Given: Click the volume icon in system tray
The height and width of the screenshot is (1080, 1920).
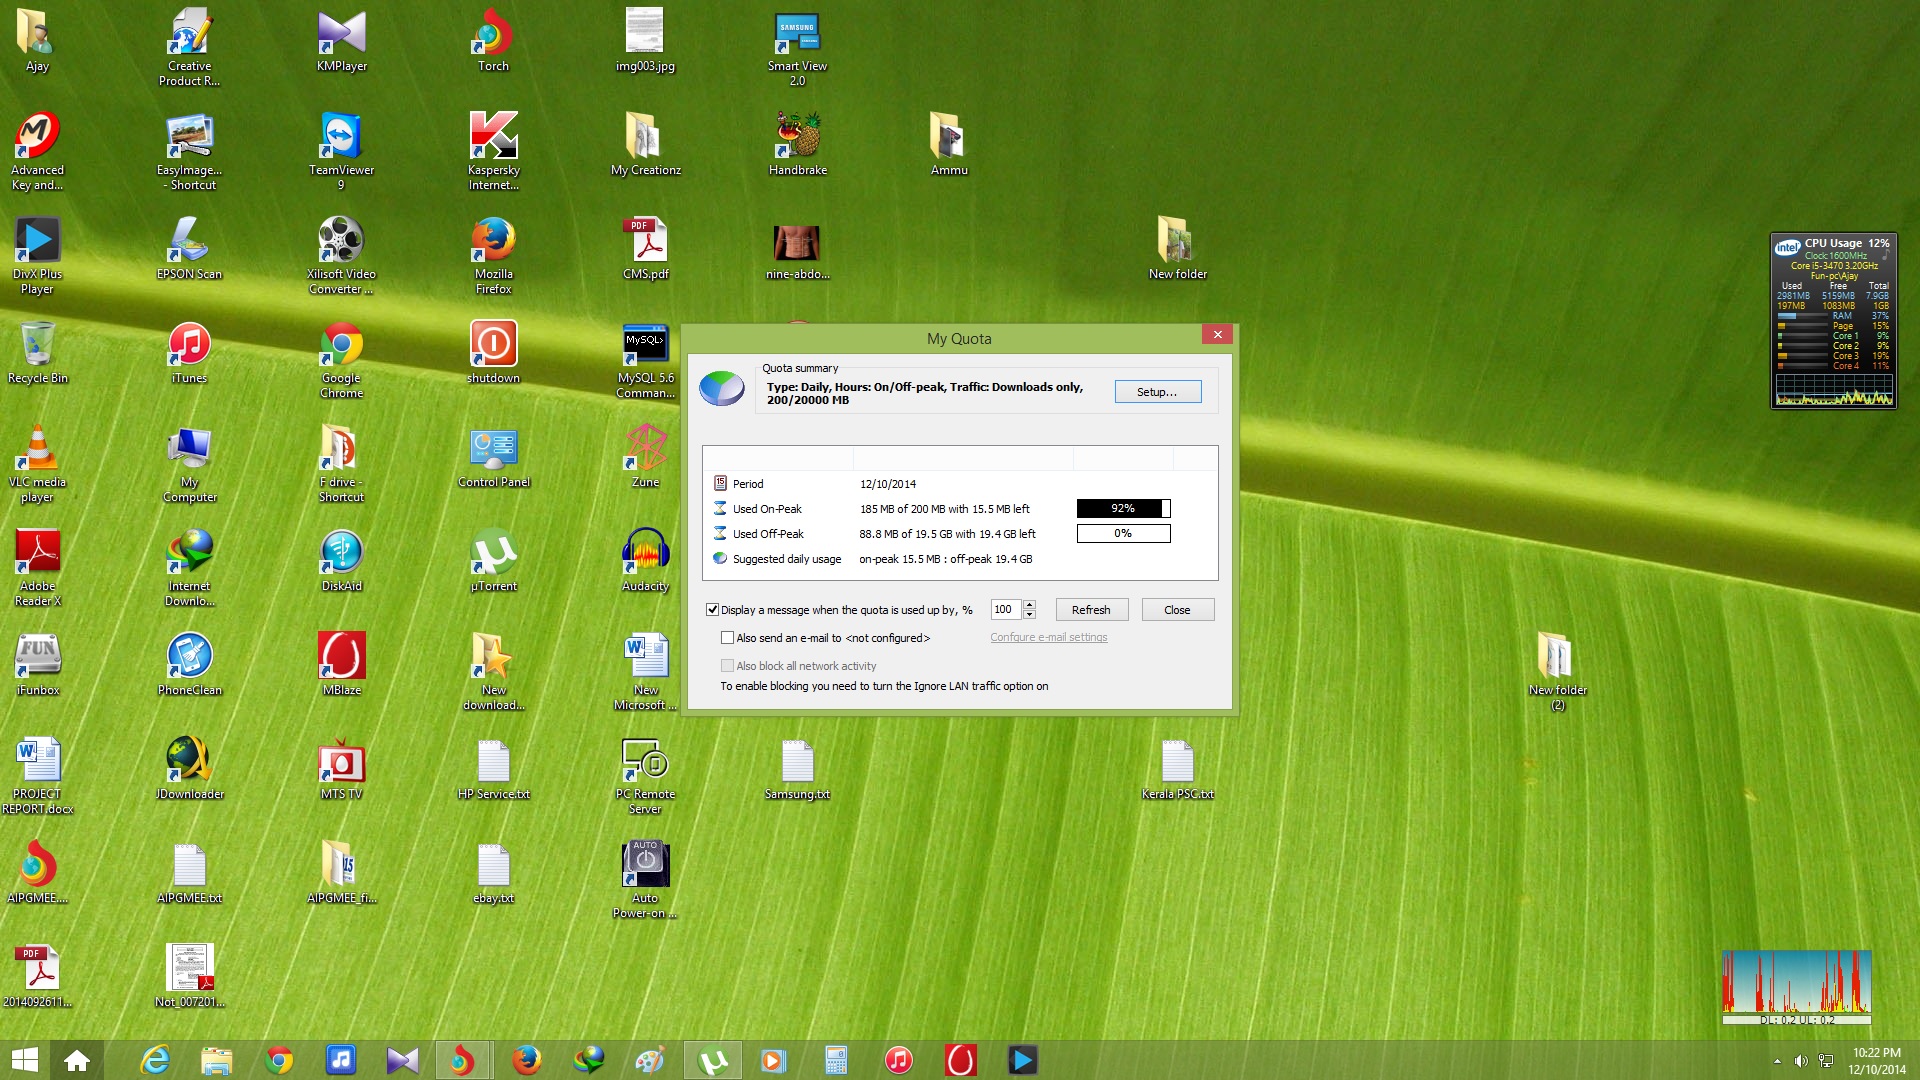Looking at the screenshot, I should click(1801, 1061).
